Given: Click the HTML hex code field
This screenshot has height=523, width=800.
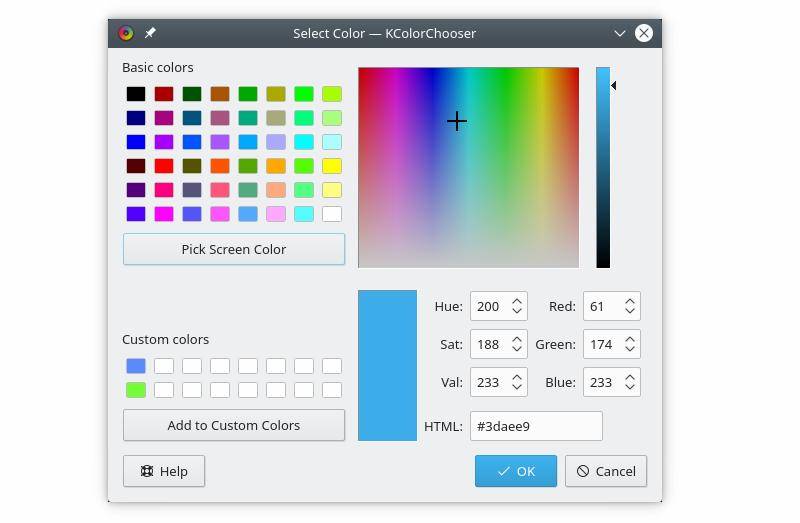Looking at the screenshot, I should coord(536,426).
